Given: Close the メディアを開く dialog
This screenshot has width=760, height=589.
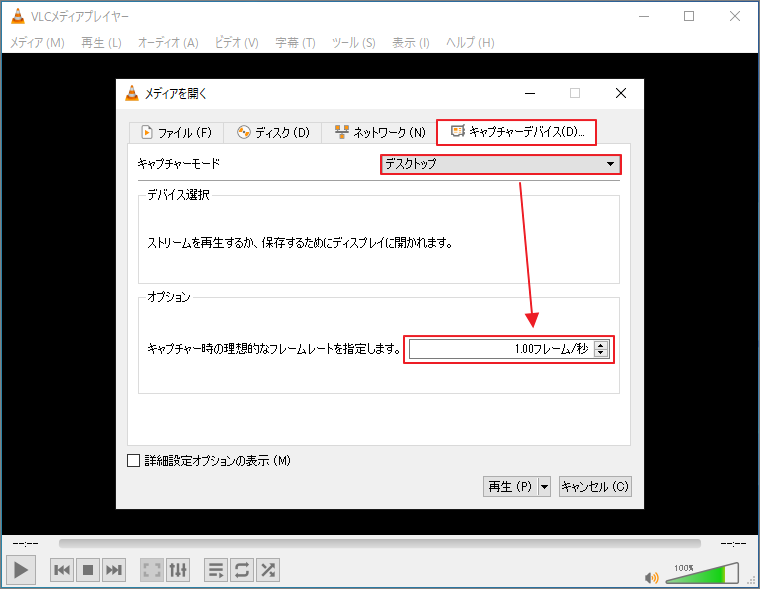Looking at the screenshot, I should click(x=621, y=93).
